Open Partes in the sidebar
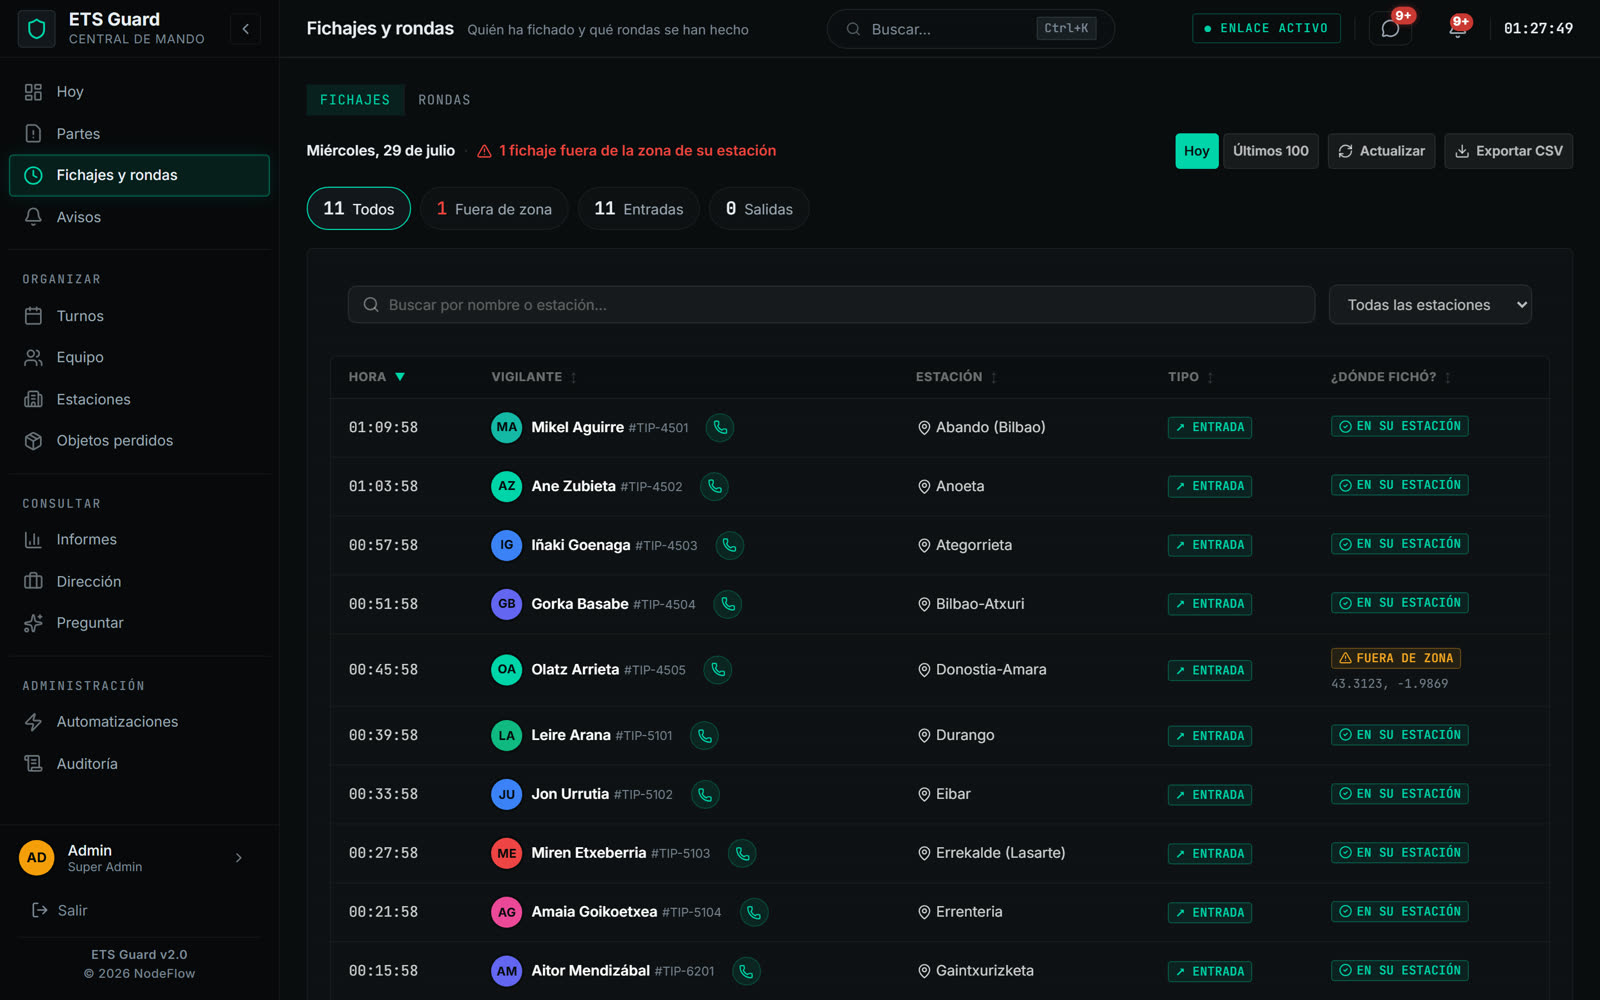This screenshot has height=1000, width=1600. pyautogui.click(x=140, y=134)
